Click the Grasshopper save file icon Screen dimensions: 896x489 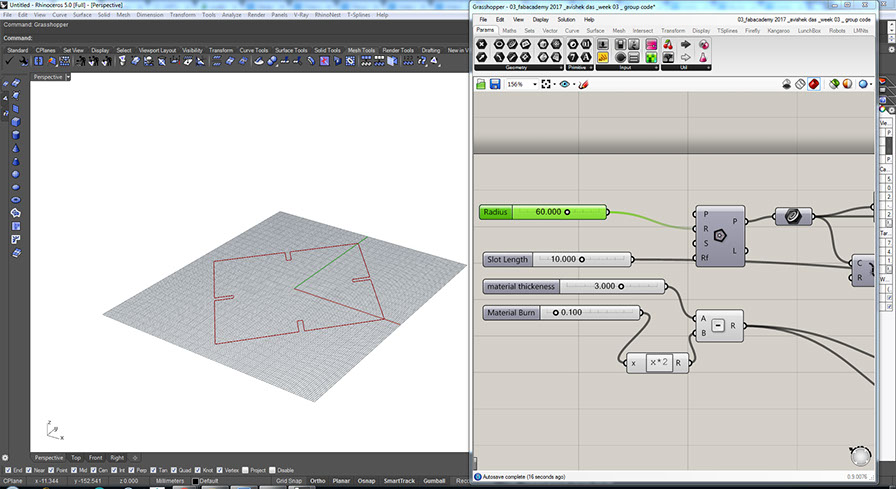[x=495, y=85]
